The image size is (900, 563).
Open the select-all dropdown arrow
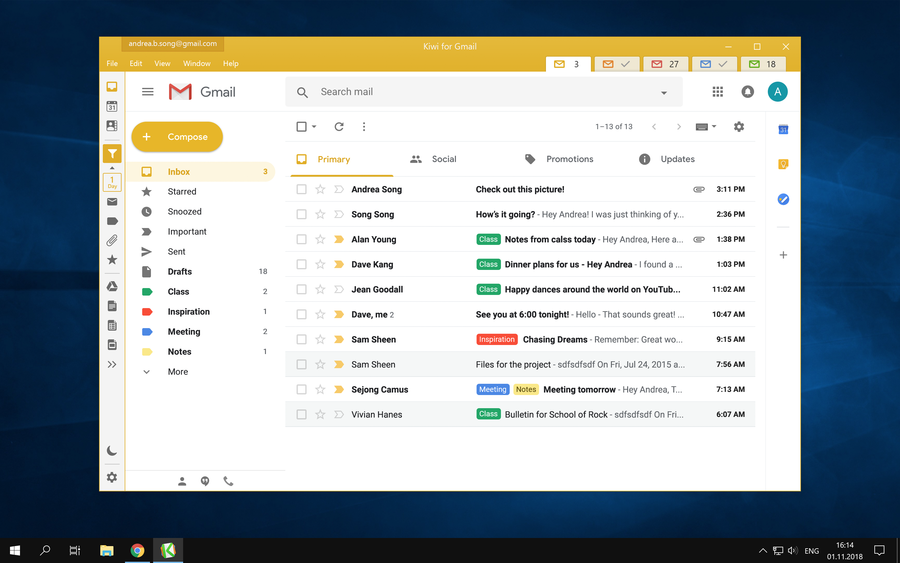point(314,127)
